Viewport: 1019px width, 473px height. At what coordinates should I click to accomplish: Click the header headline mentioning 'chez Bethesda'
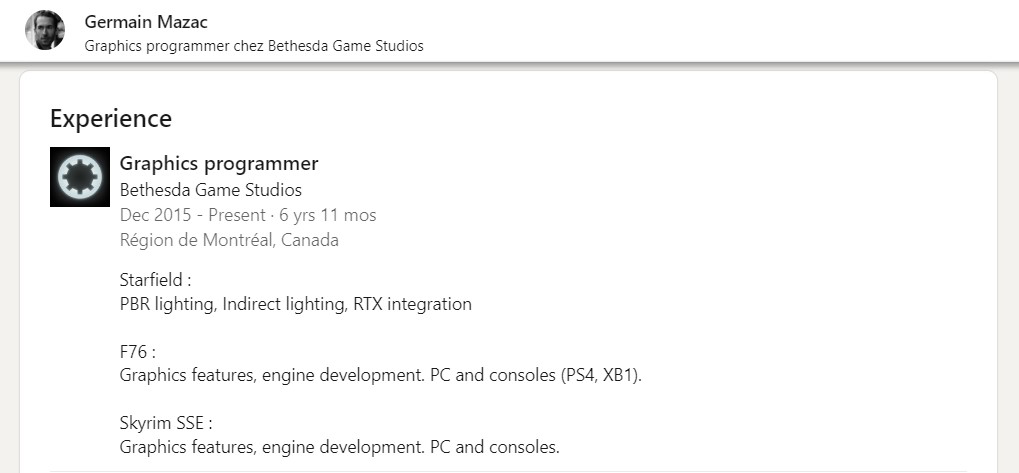254,46
